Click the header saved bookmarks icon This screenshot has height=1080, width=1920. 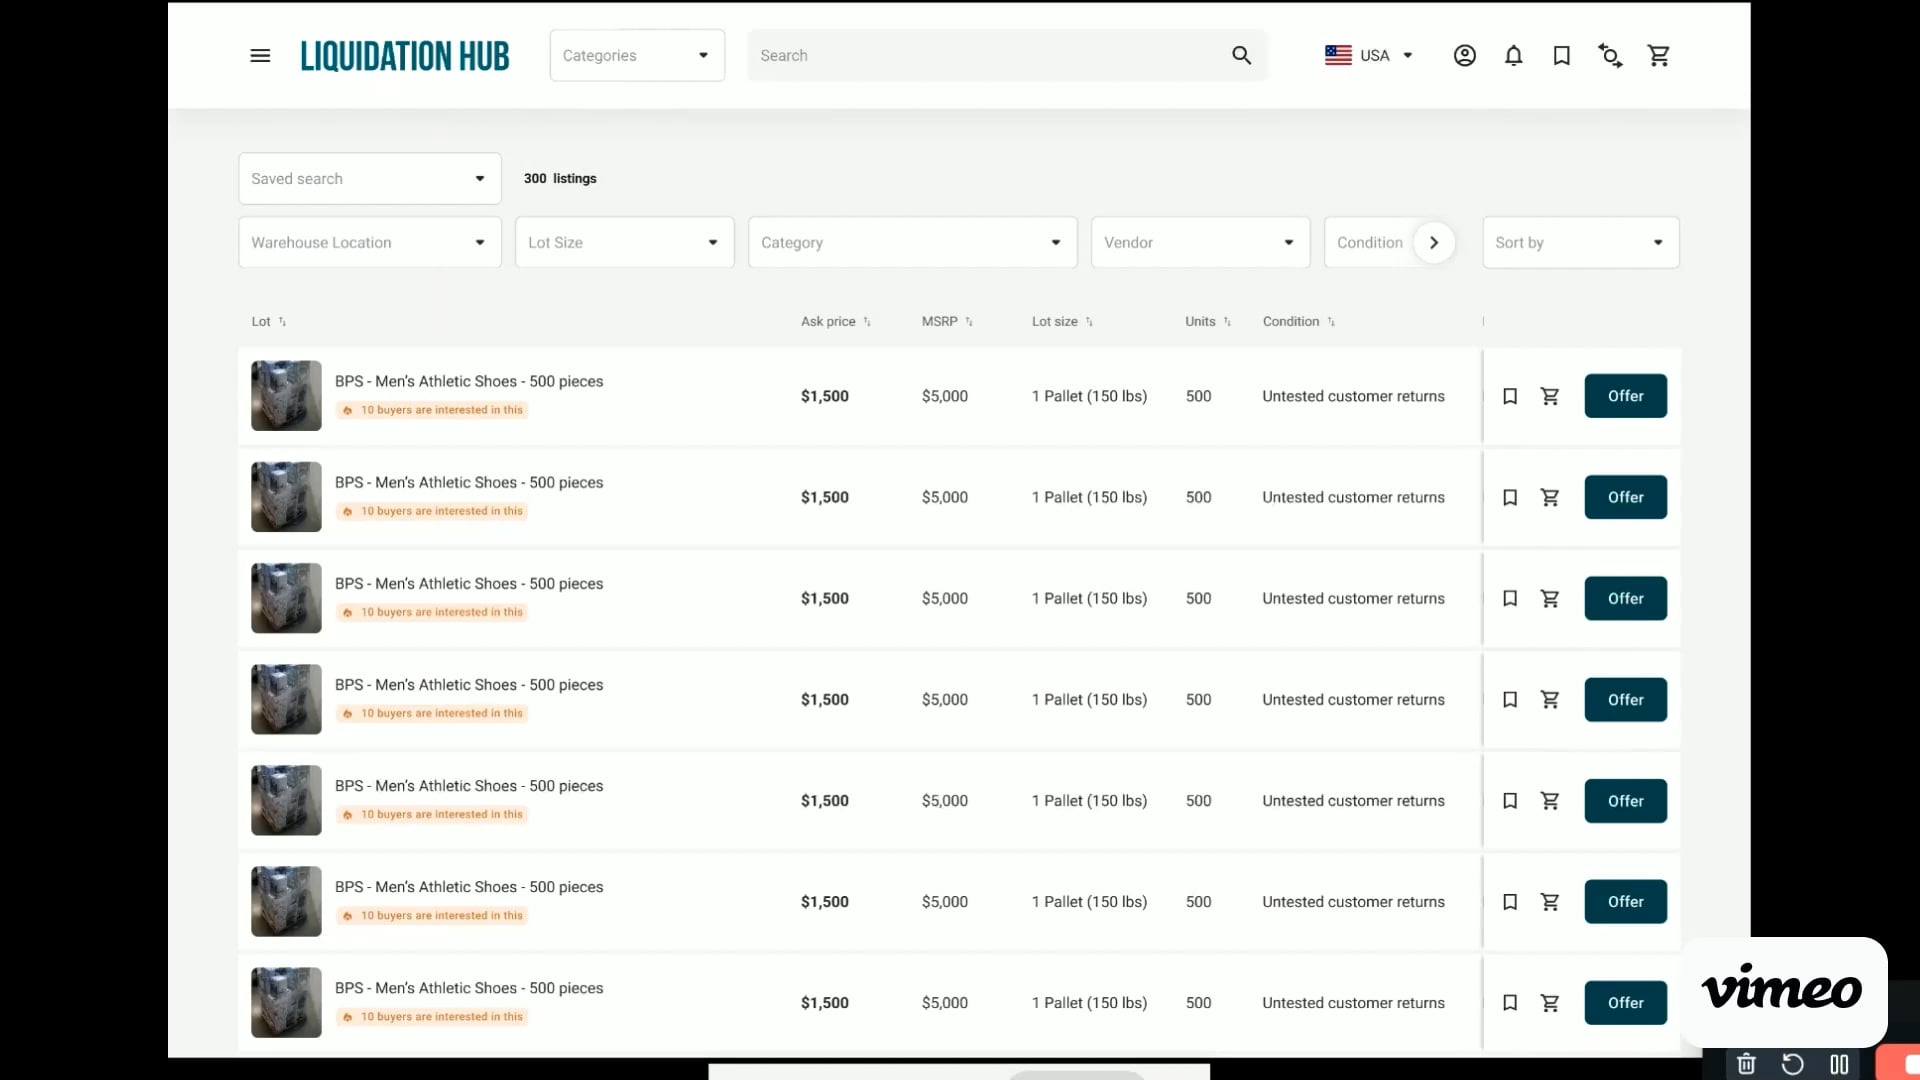(x=1561, y=56)
